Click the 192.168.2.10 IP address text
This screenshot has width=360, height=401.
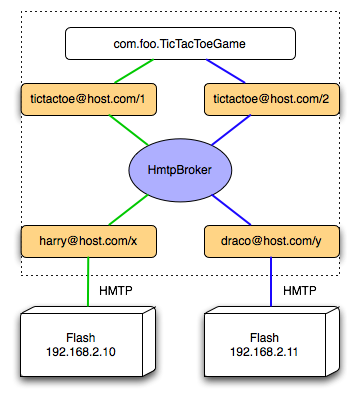coord(81,352)
